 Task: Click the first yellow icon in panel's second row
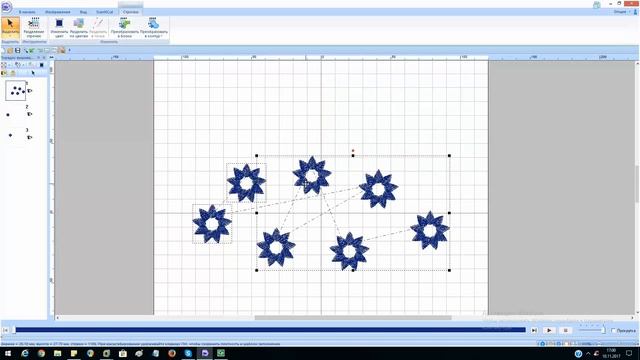click(x=4, y=73)
